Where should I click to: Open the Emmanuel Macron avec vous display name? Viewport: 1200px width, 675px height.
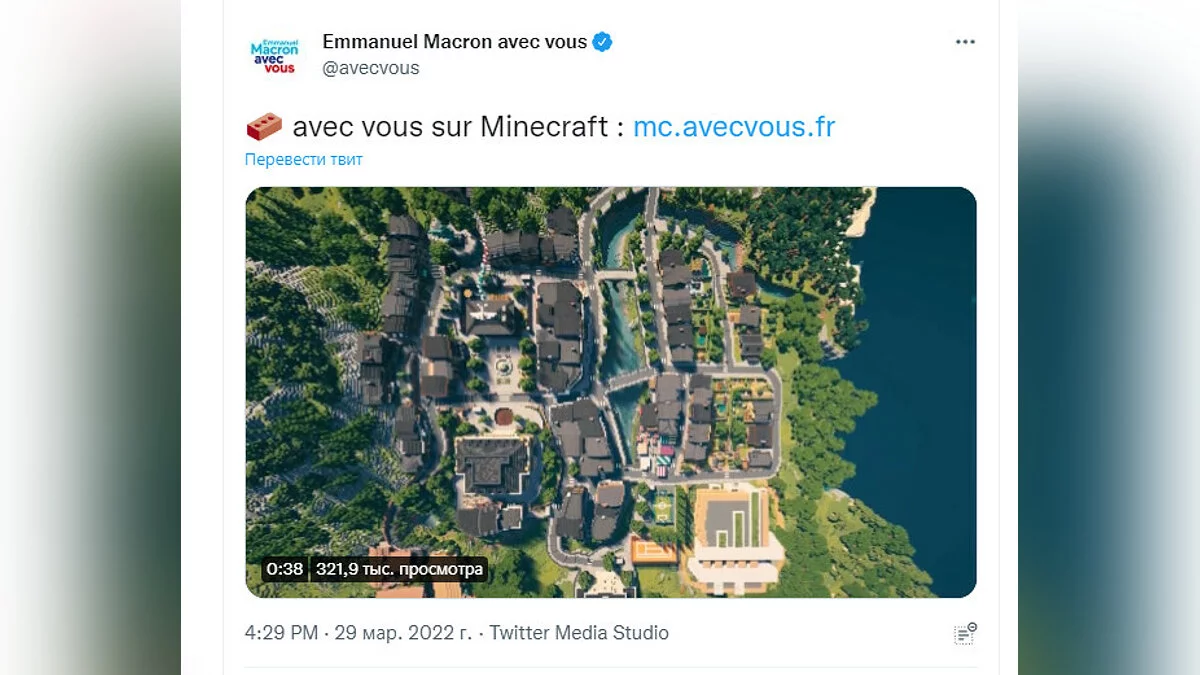coord(455,42)
